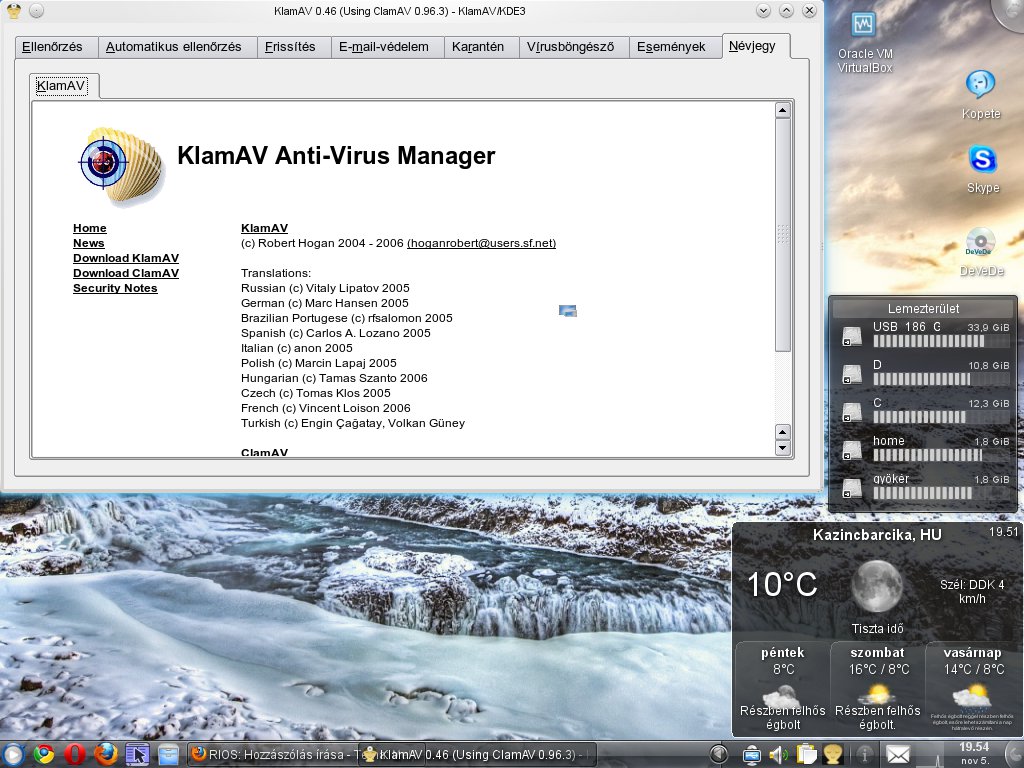This screenshot has width=1024, height=768.
Task: Click the vertical scrollbar thumb in Névjegy page
Action: point(782,235)
